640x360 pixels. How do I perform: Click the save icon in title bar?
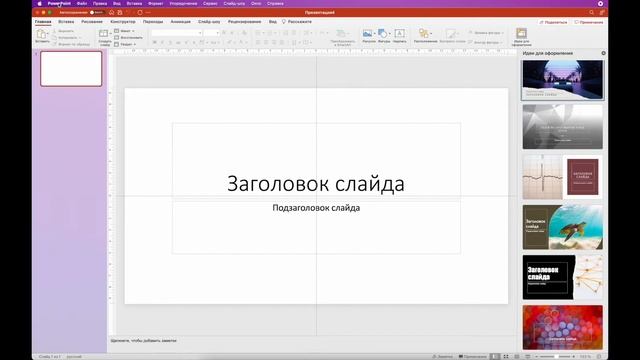tap(120, 13)
